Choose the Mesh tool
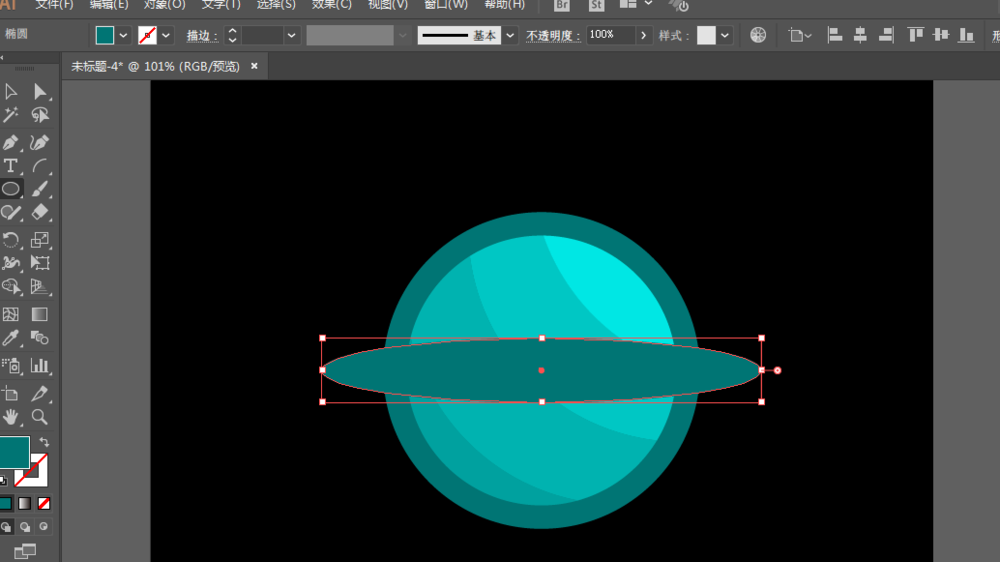Screen dimensions: 1000x562 pos(11,314)
